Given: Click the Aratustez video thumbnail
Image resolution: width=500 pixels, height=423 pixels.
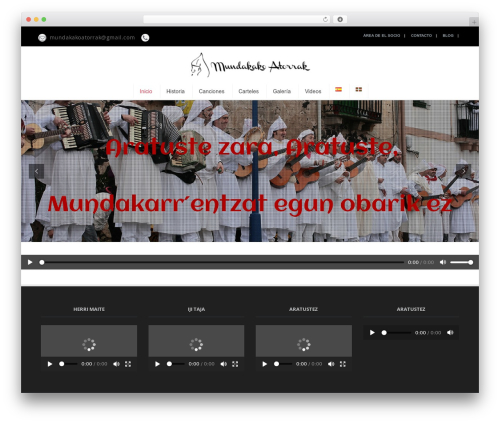Looking at the screenshot, I should (304, 341).
